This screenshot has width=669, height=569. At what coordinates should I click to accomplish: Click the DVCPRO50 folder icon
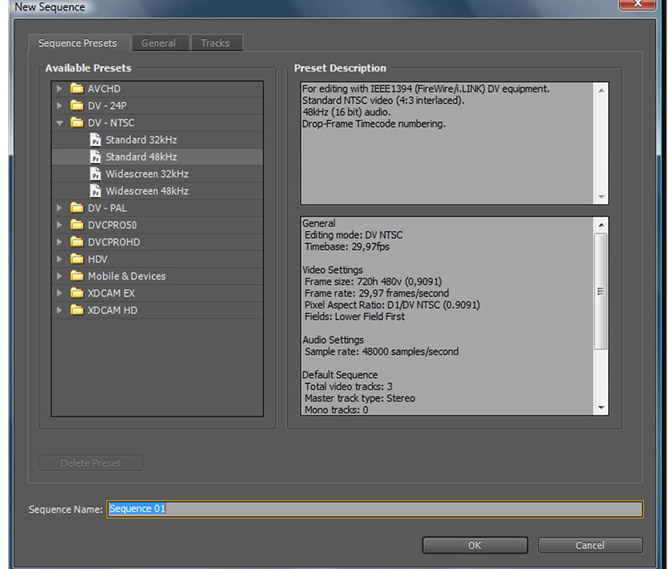coord(77,225)
